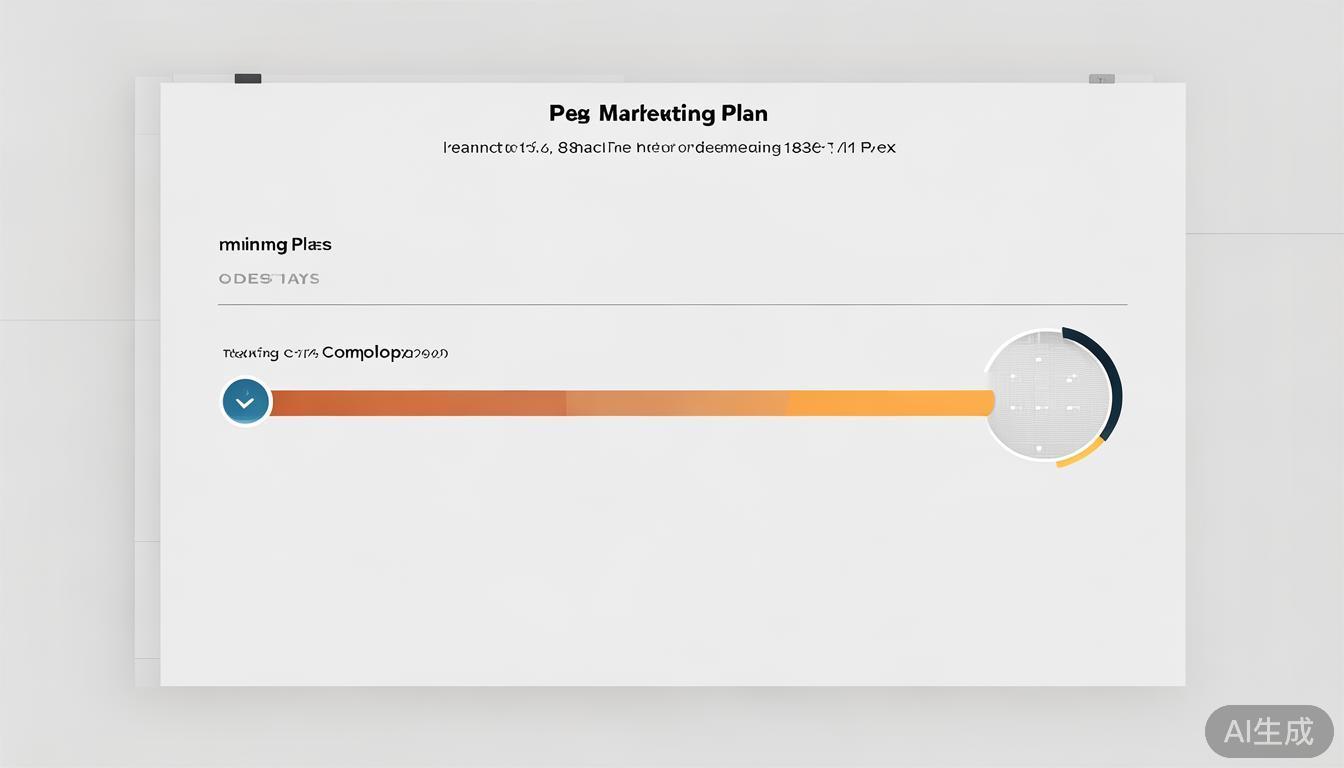The width and height of the screenshot is (1344, 768).
Task: Click the center dot inside the gauge
Action: [x=1040, y=408]
